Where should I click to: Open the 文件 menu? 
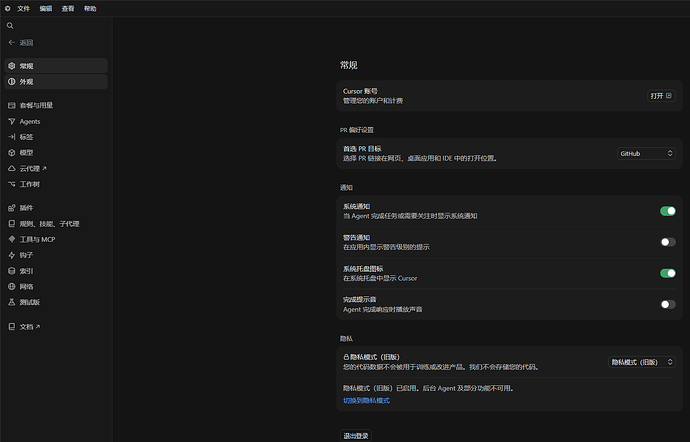tap(23, 8)
